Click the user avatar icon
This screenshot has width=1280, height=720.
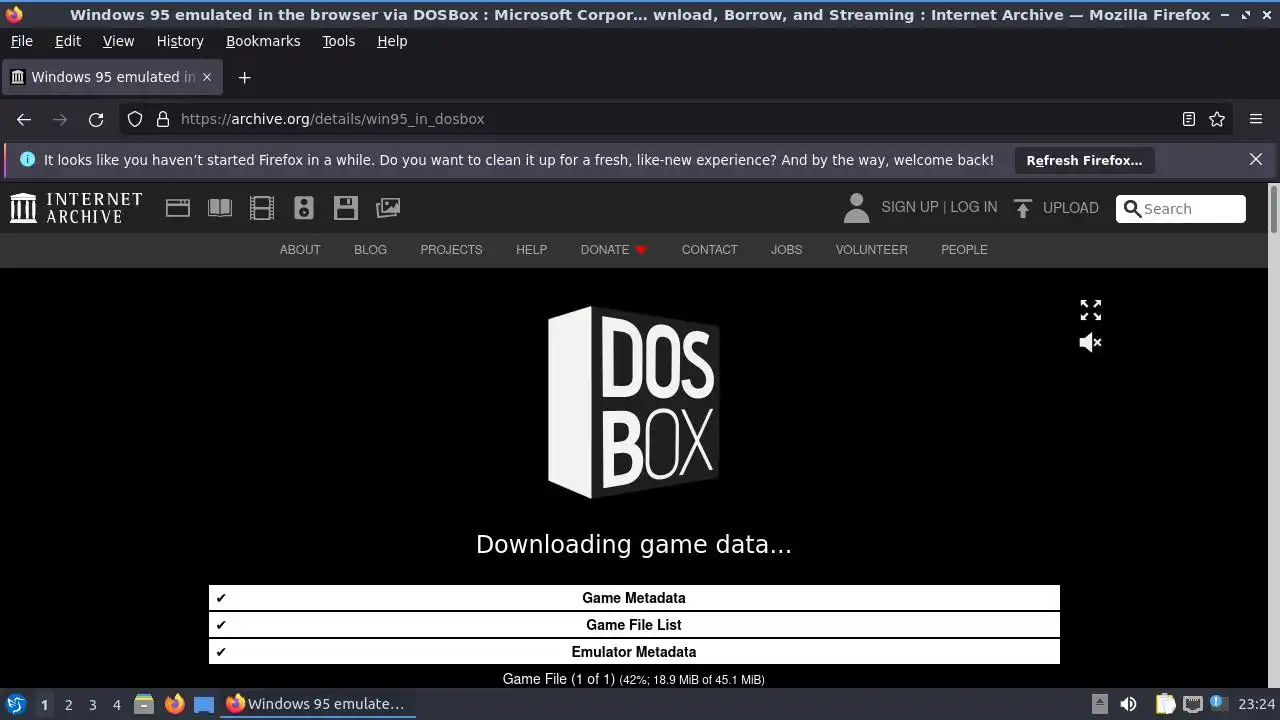pos(856,208)
